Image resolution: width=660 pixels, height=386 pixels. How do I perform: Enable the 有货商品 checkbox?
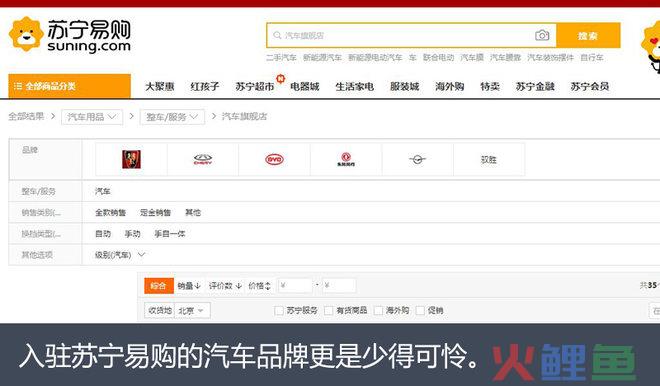coord(329,311)
